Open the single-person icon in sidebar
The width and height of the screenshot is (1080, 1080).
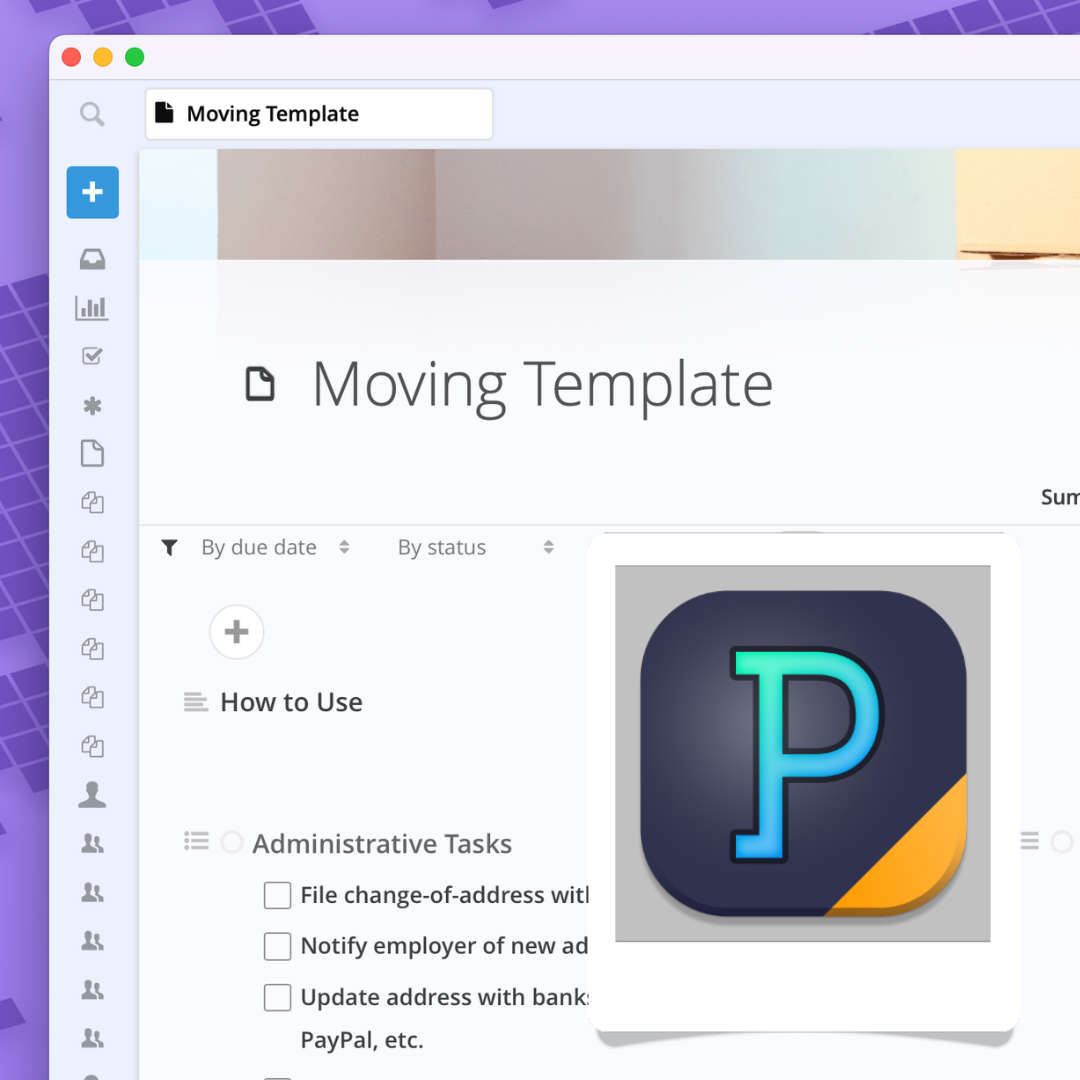pos(92,795)
